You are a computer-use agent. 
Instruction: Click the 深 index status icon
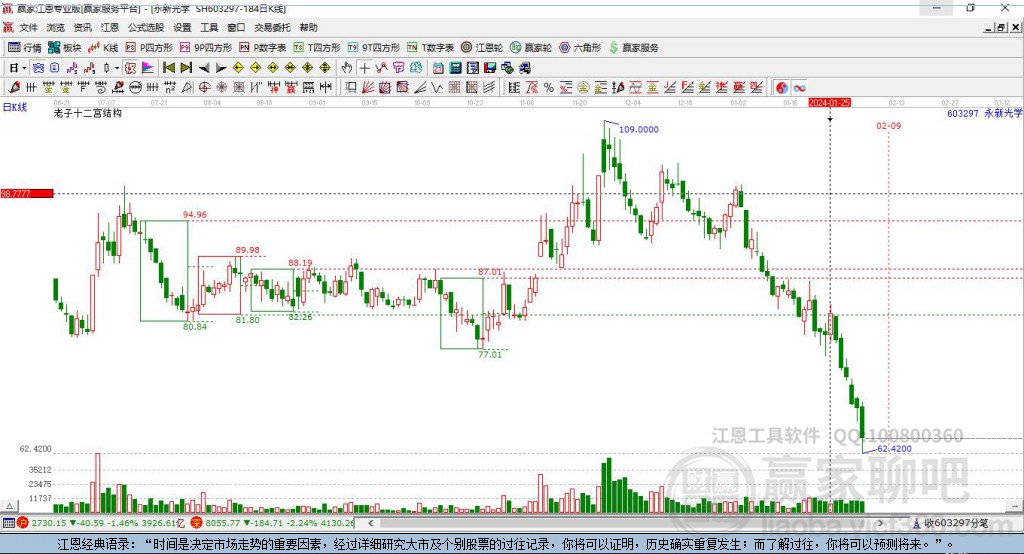point(197,523)
